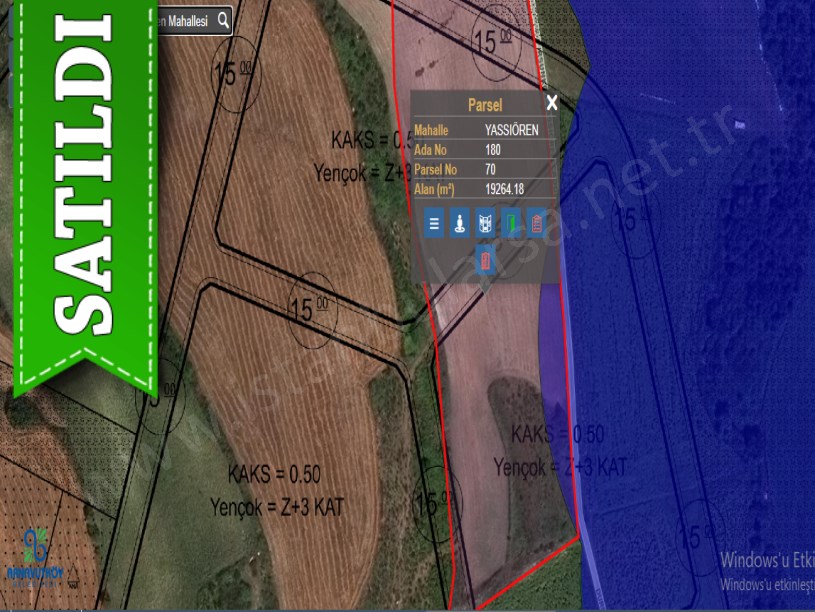
Task: Click the green door icon
Action: (x=511, y=223)
